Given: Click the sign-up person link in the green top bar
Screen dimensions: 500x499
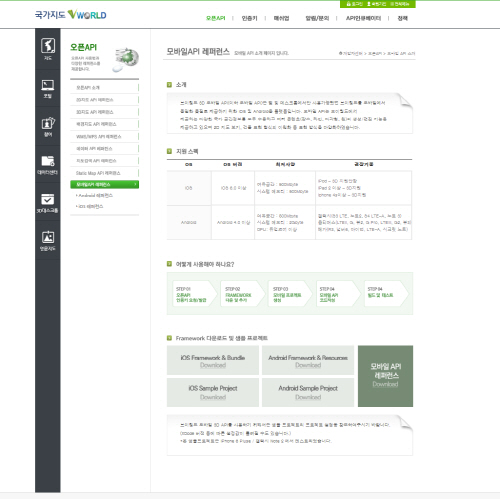Looking at the screenshot, I should (x=376, y=4).
